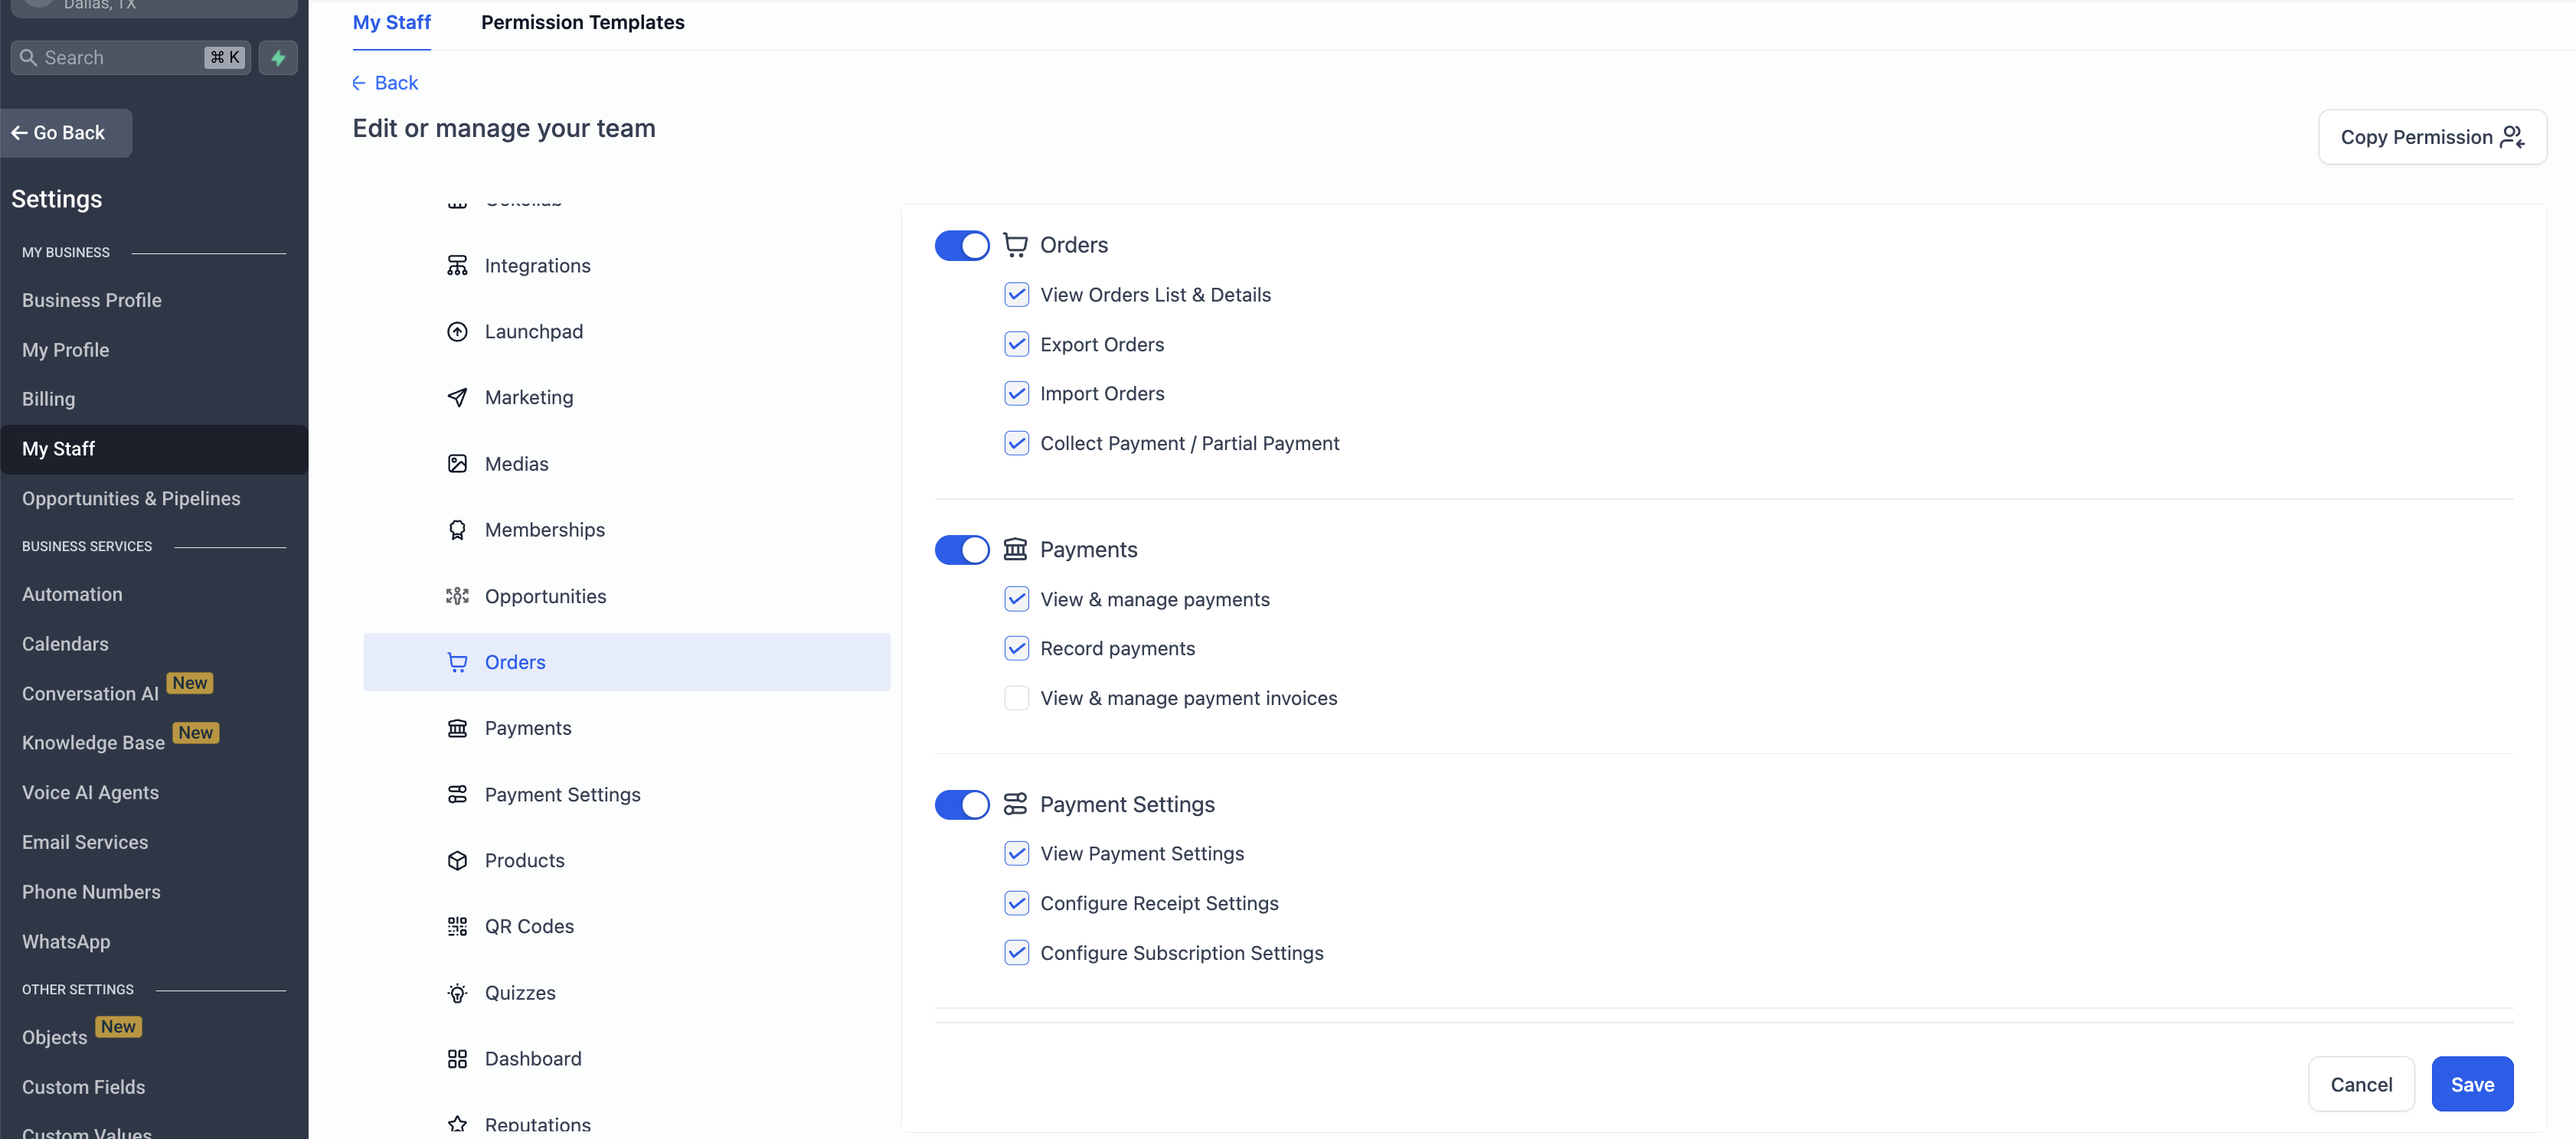Open Opportunities & Pipelines in the settings sidebar
The width and height of the screenshot is (2576, 1139).
(x=131, y=498)
